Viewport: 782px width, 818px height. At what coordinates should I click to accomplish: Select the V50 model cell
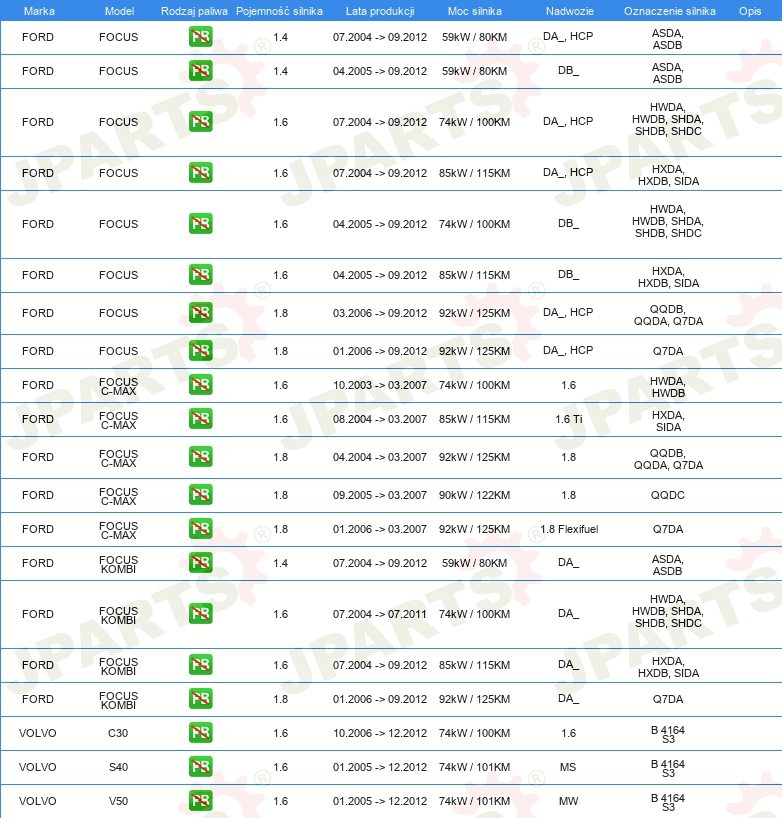click(x=118, y=801)
